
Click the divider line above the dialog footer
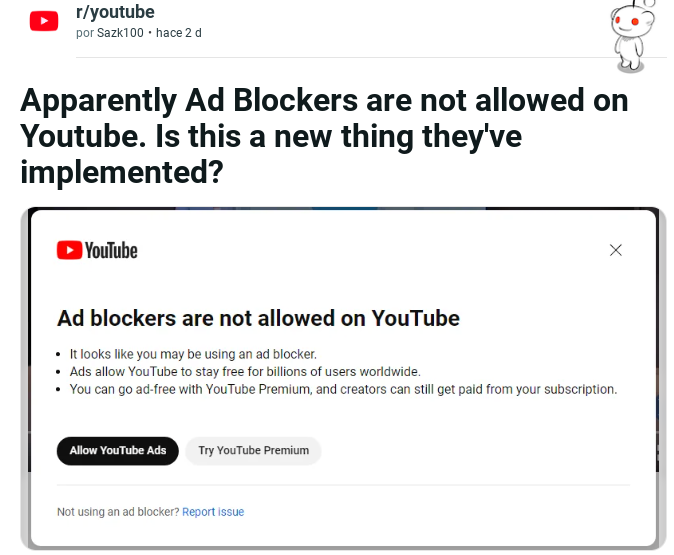(x=343, y=485)
